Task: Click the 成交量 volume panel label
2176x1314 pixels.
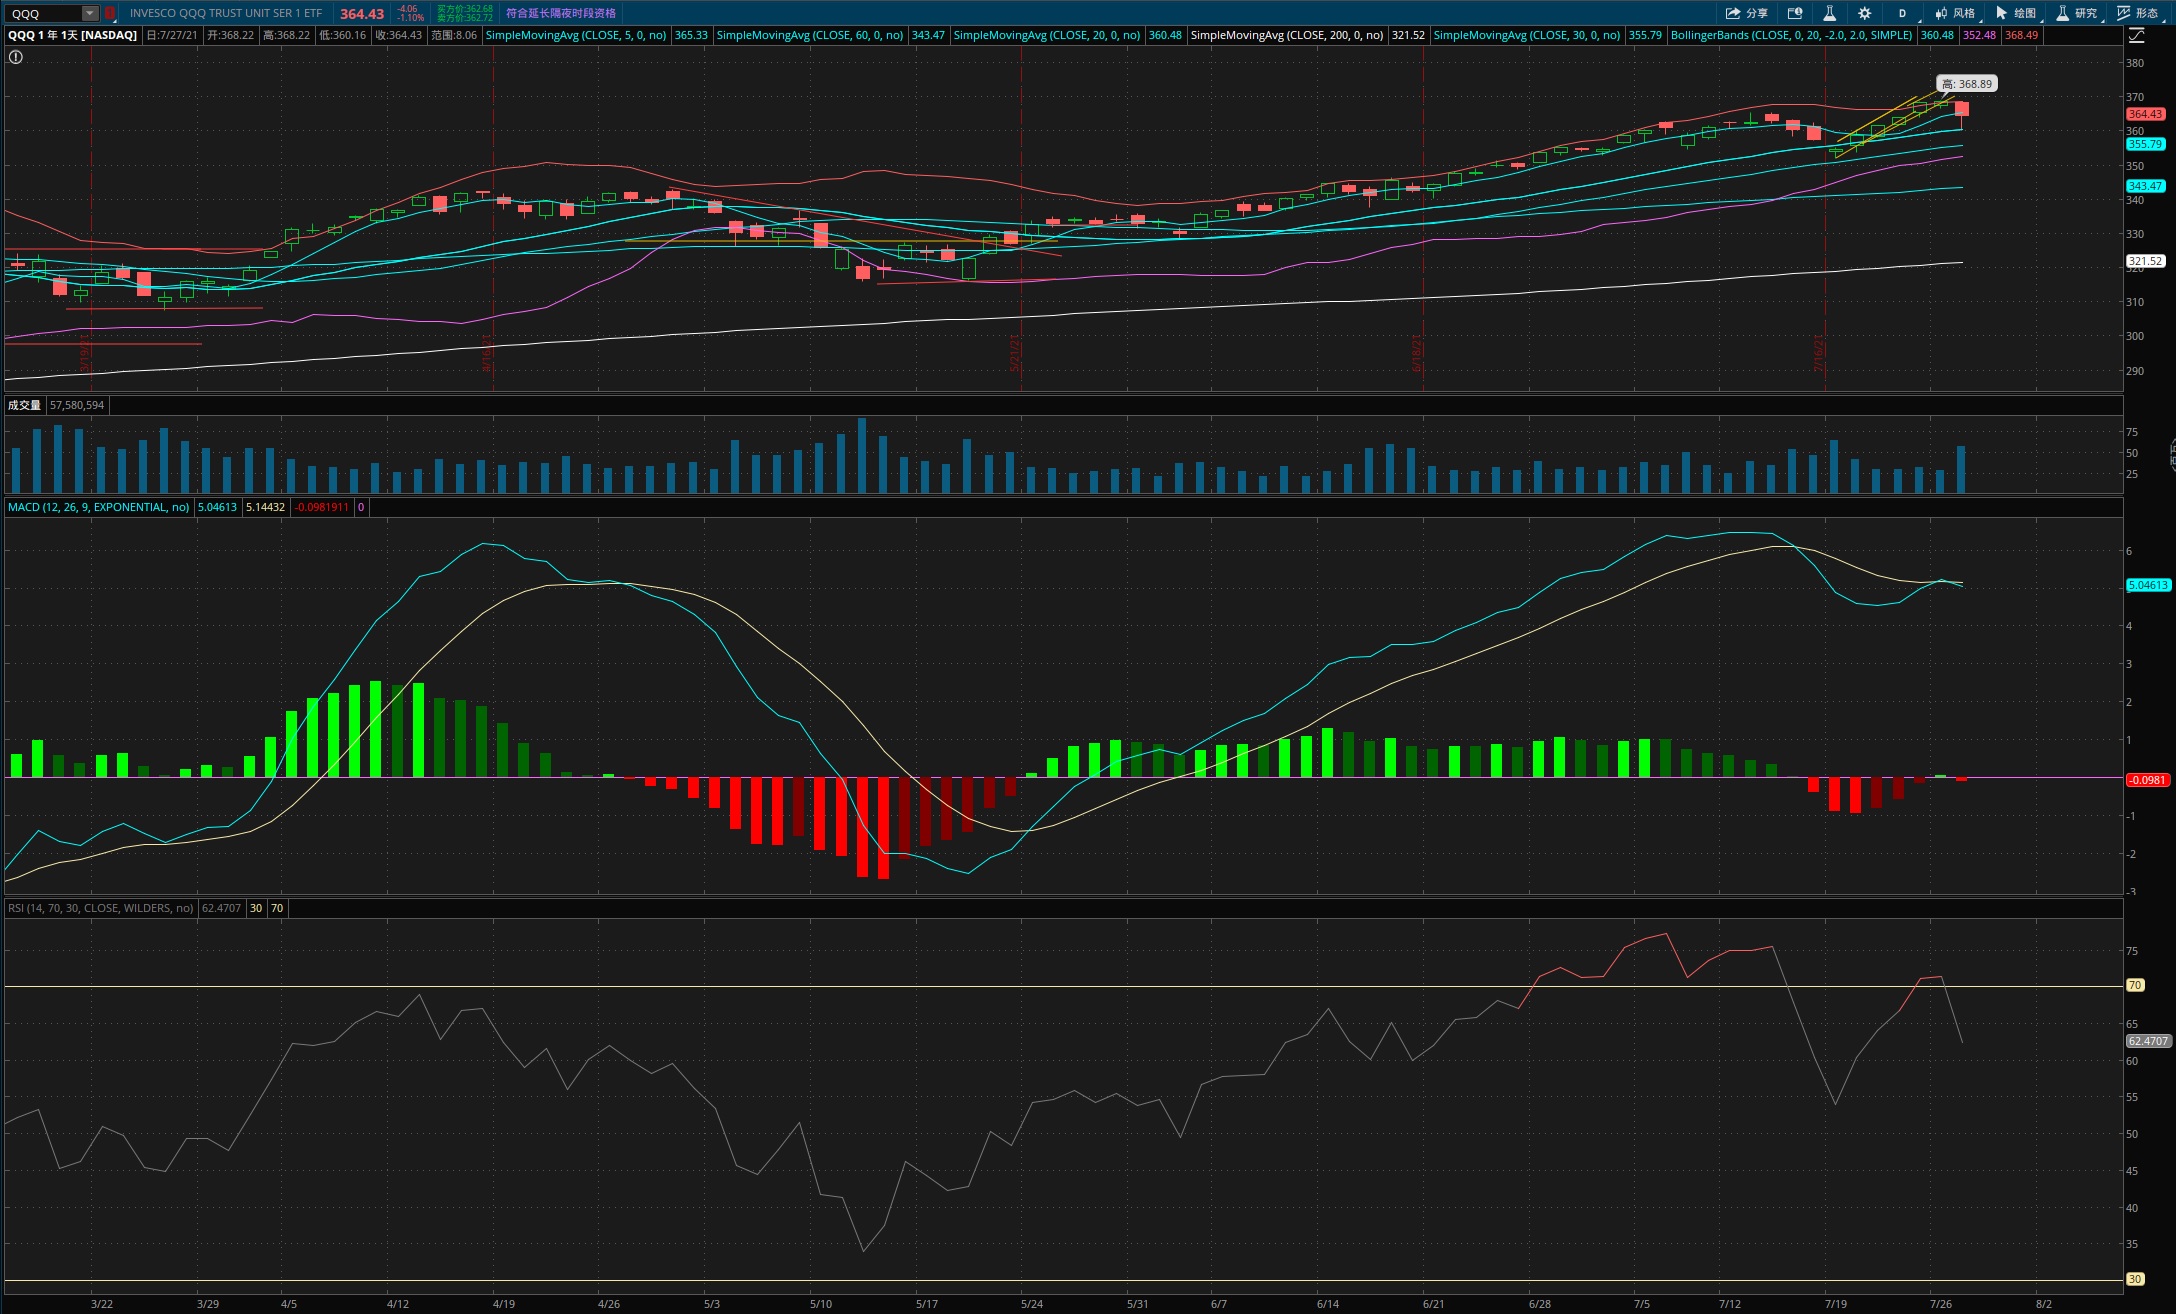Action: coord(24,405)
